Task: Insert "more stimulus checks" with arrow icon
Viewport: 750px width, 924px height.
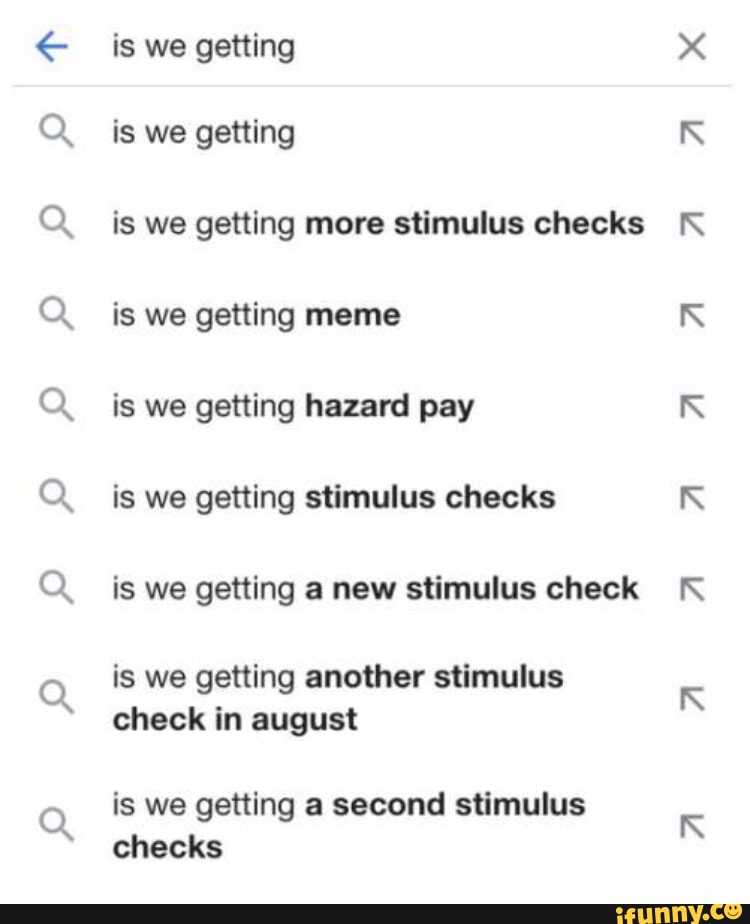Action: coord(691,225)
